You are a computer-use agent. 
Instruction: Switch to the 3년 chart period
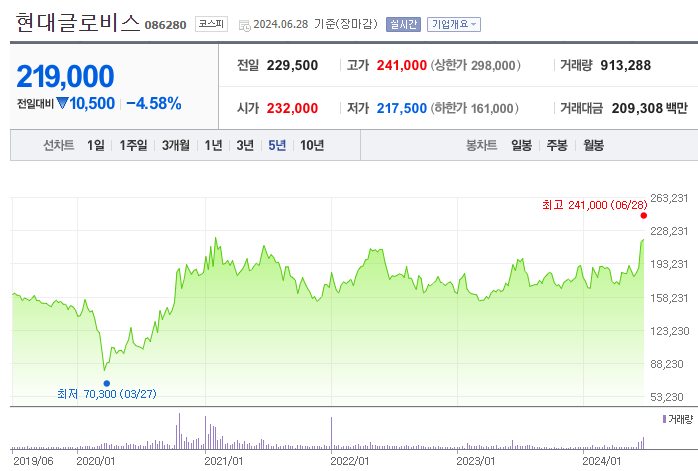(x=245, y=145)
